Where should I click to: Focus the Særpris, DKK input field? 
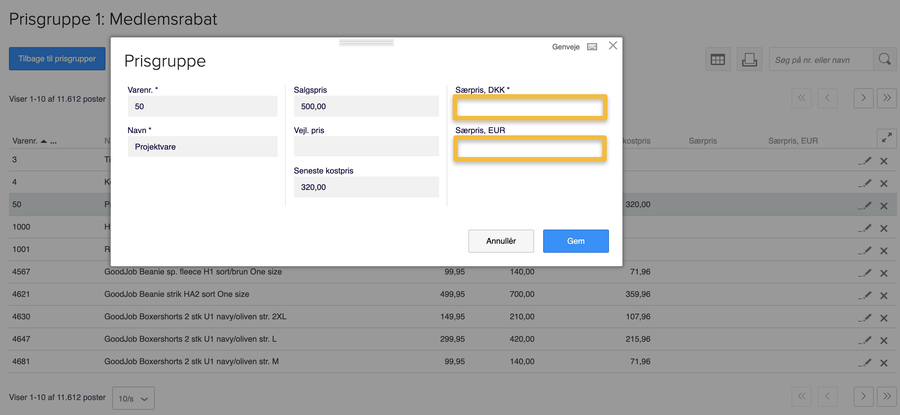(529, 107)
